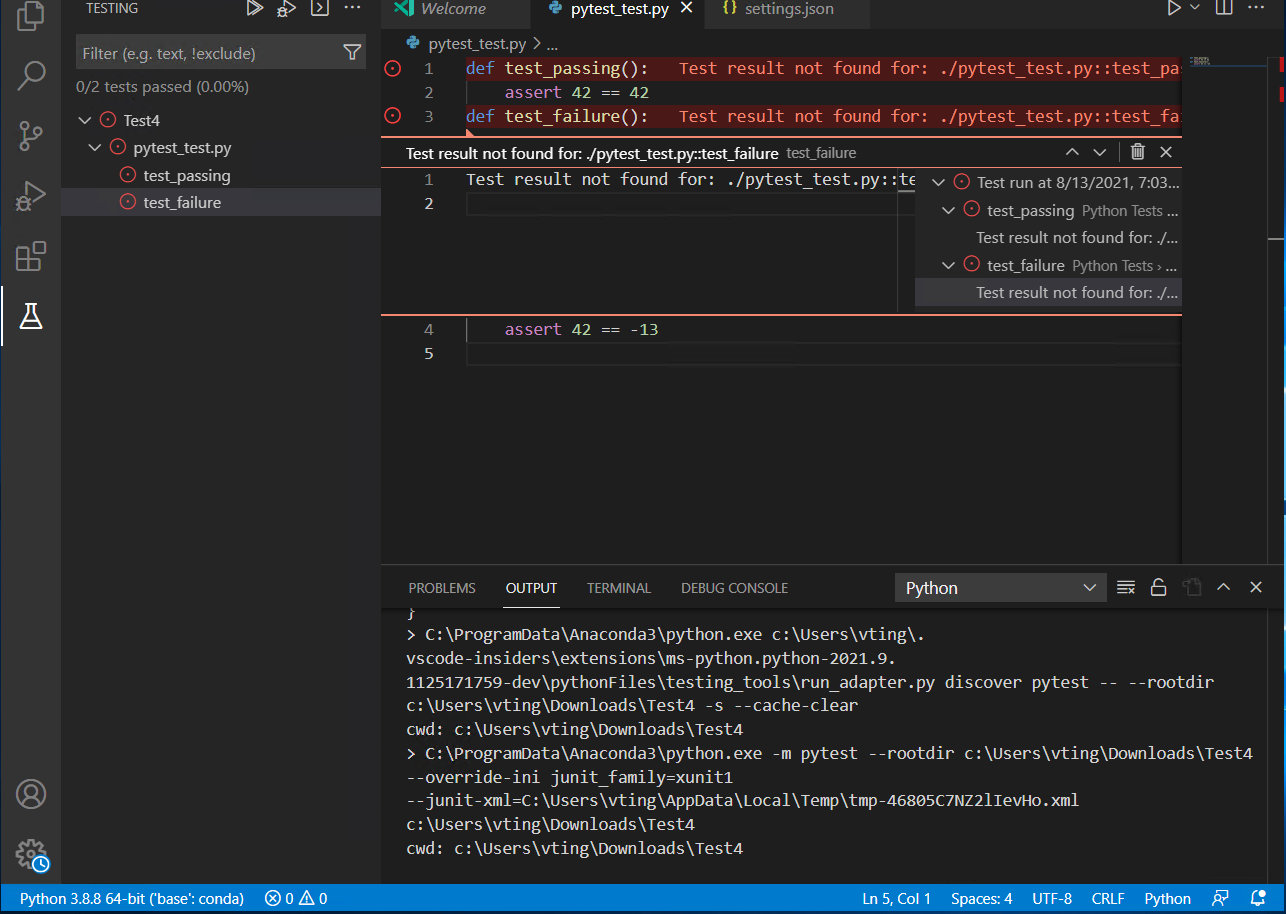This screenshot has height=914, width=1286.
Task: Change the CRLF line ending setting
Action: tap(1108, 898)
